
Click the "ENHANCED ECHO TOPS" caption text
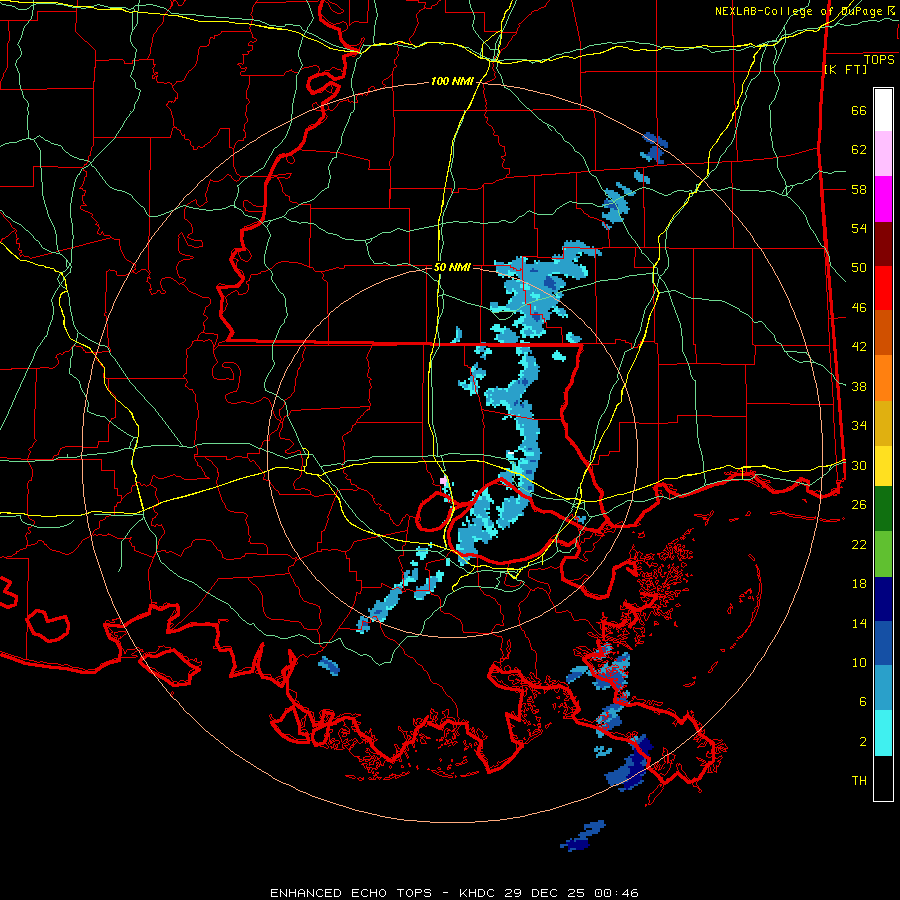pos(351,893)
